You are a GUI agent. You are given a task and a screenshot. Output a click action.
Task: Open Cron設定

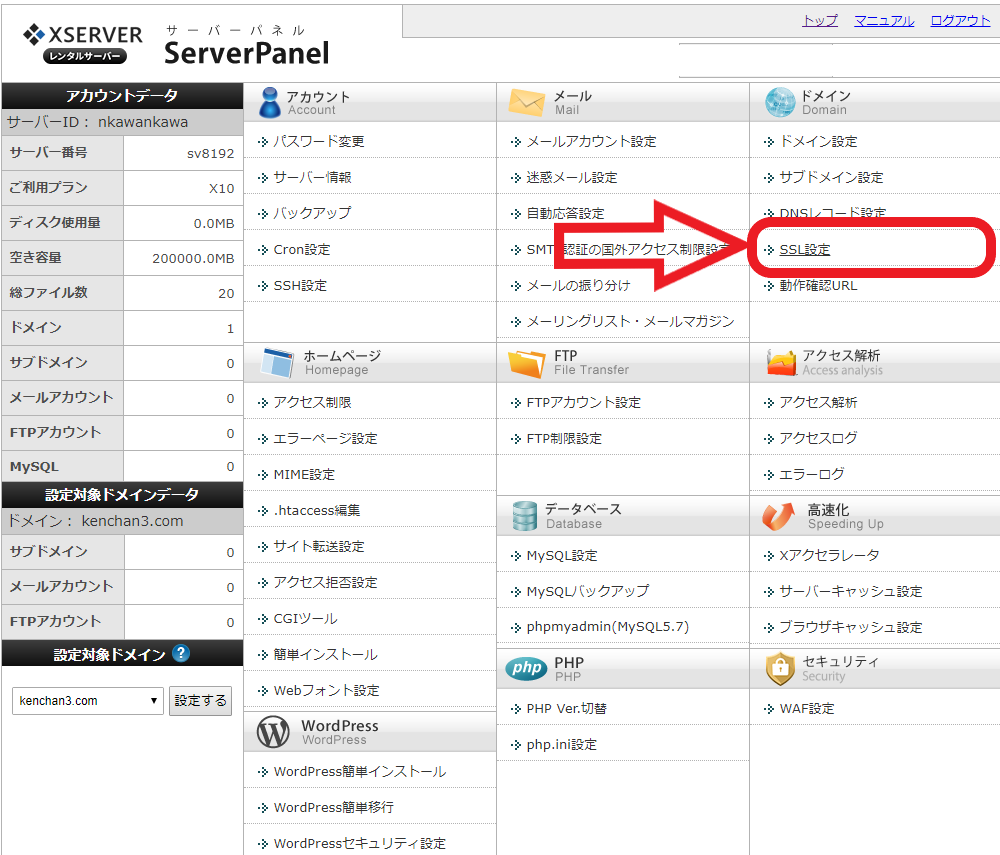pyautogui.click(x=302, y=250)
